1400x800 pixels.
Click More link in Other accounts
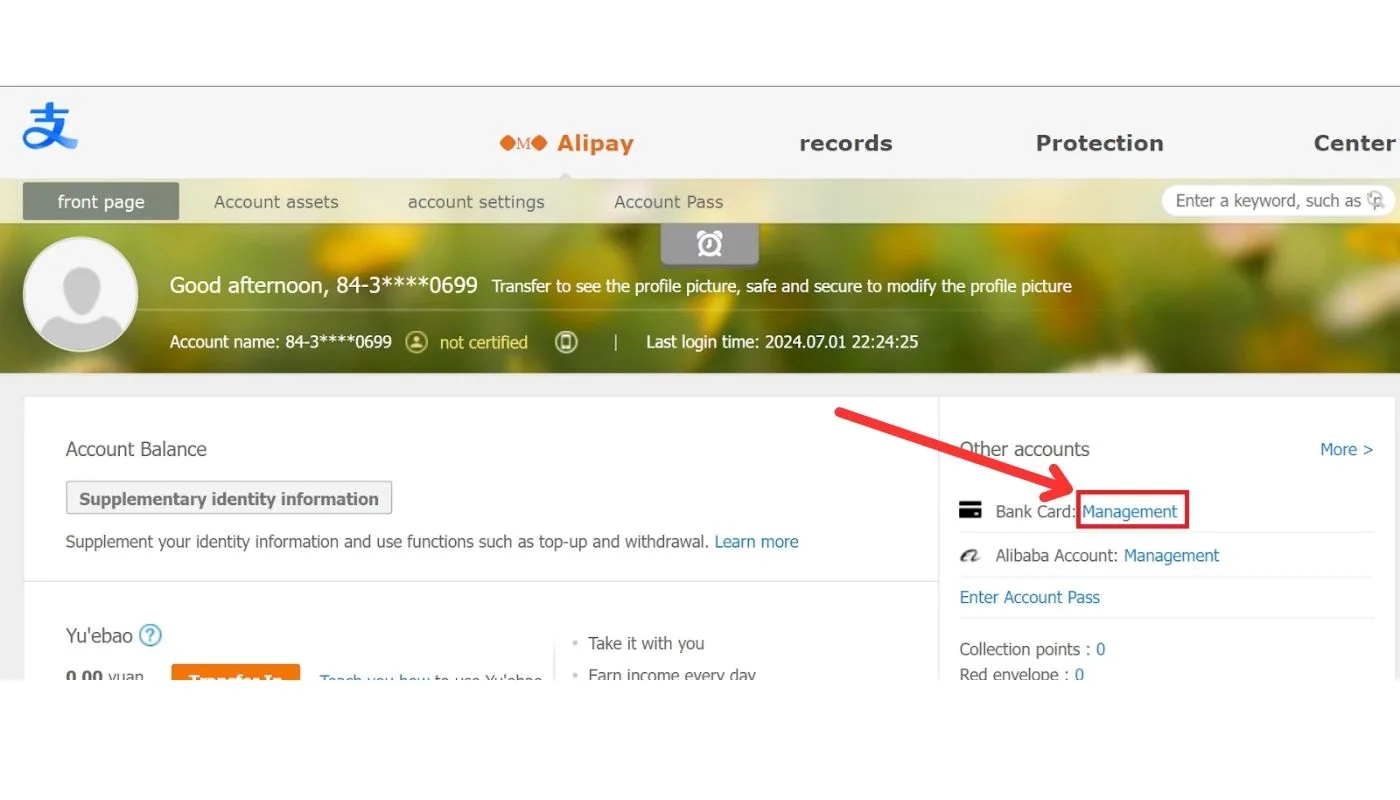pos(1346,449)
